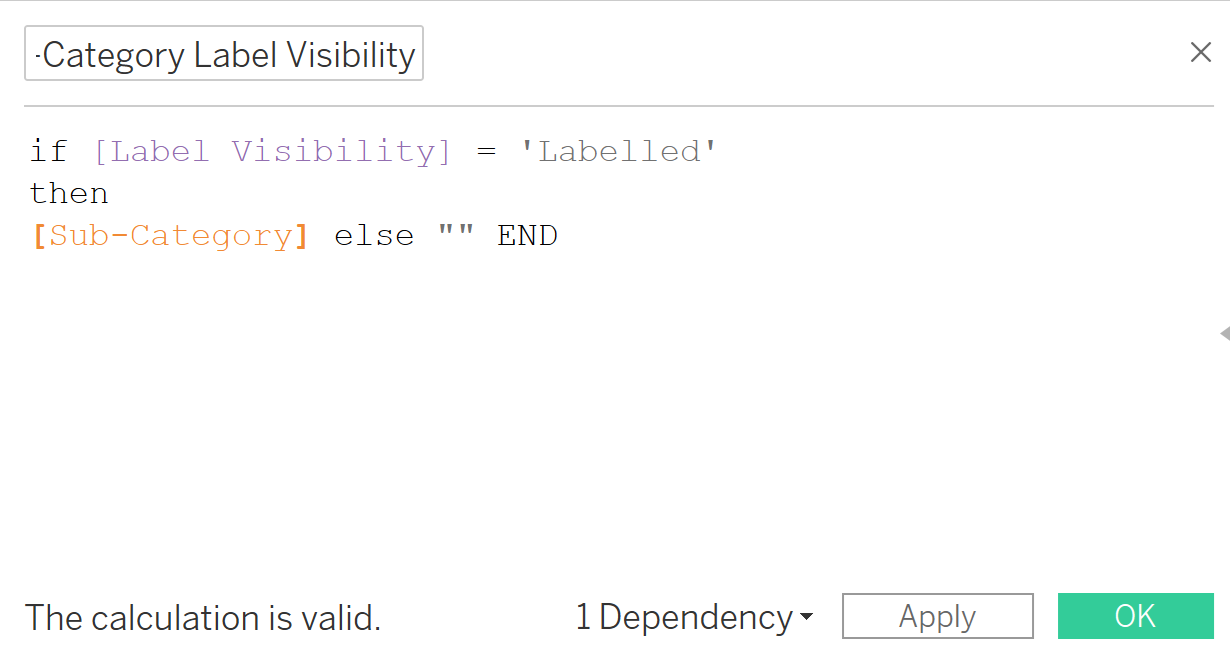Click the empty string "" literal
The image size is (1230, 666).
[x=455, y=236]
